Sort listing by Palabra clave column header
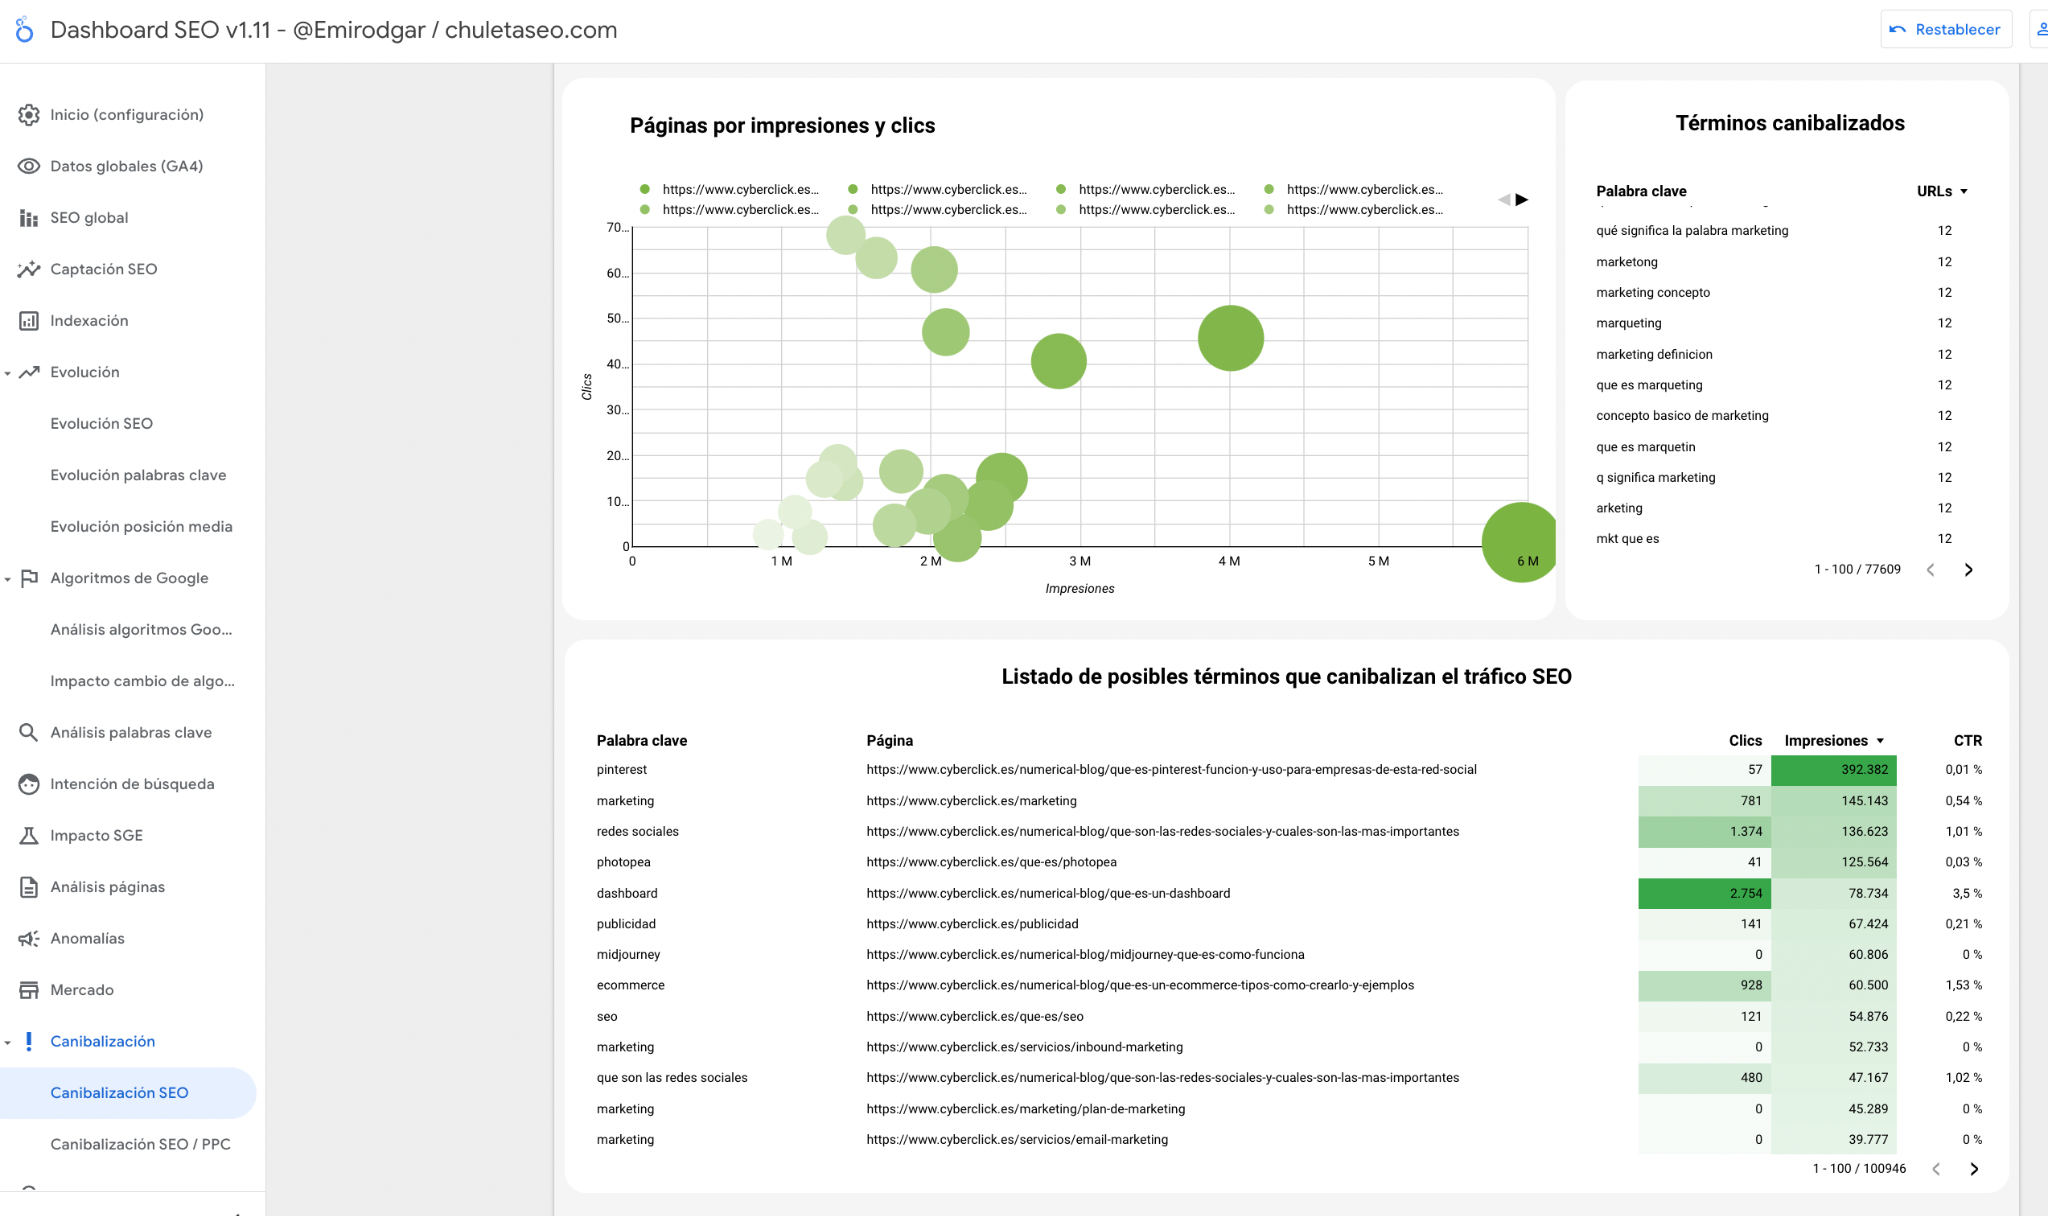 pyautogui.click(x=642, y=741)
